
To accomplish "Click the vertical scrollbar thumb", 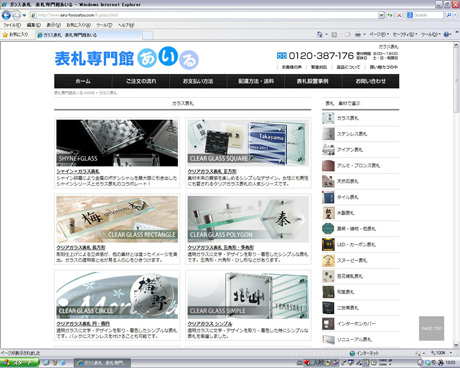I will point(456,81).
